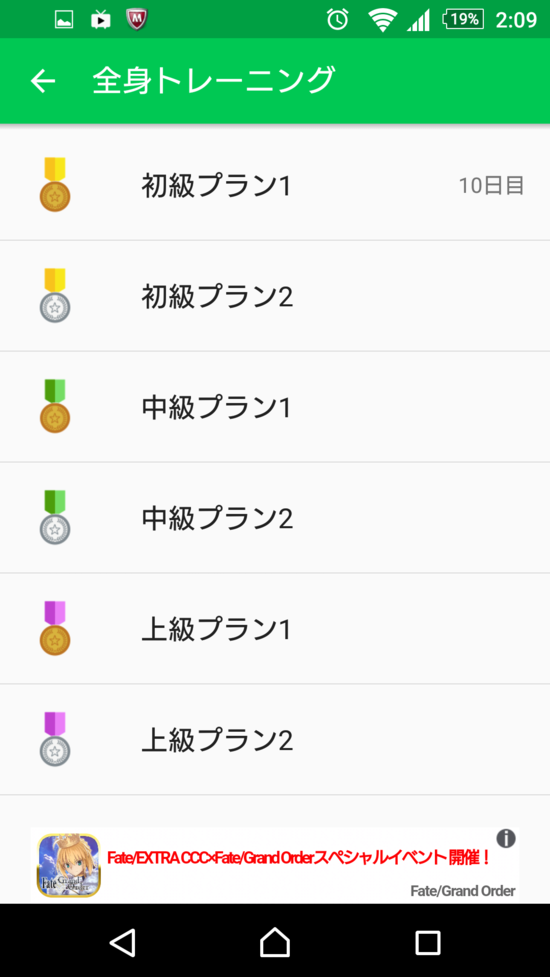The height and width of the screenshot is (977, 550).
Task: Tap the purple-ribbon silver medal for 上級プラン2
Action: (x=55, y=739)
